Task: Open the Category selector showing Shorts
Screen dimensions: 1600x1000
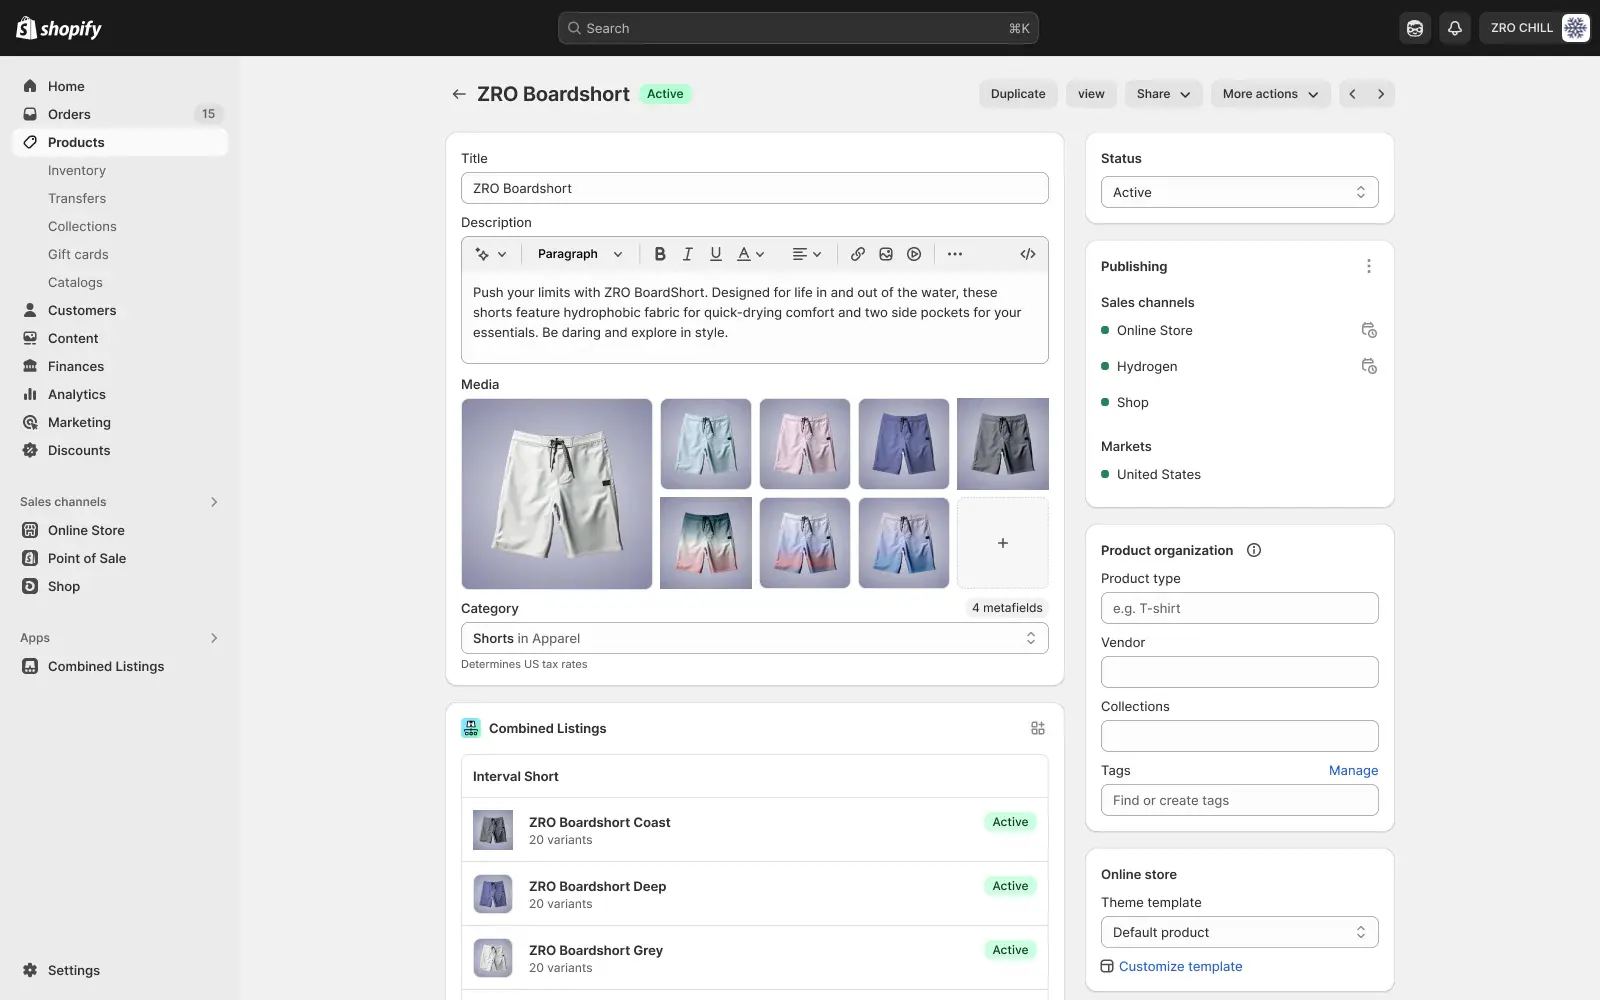Action: click(x=754, y=638)
